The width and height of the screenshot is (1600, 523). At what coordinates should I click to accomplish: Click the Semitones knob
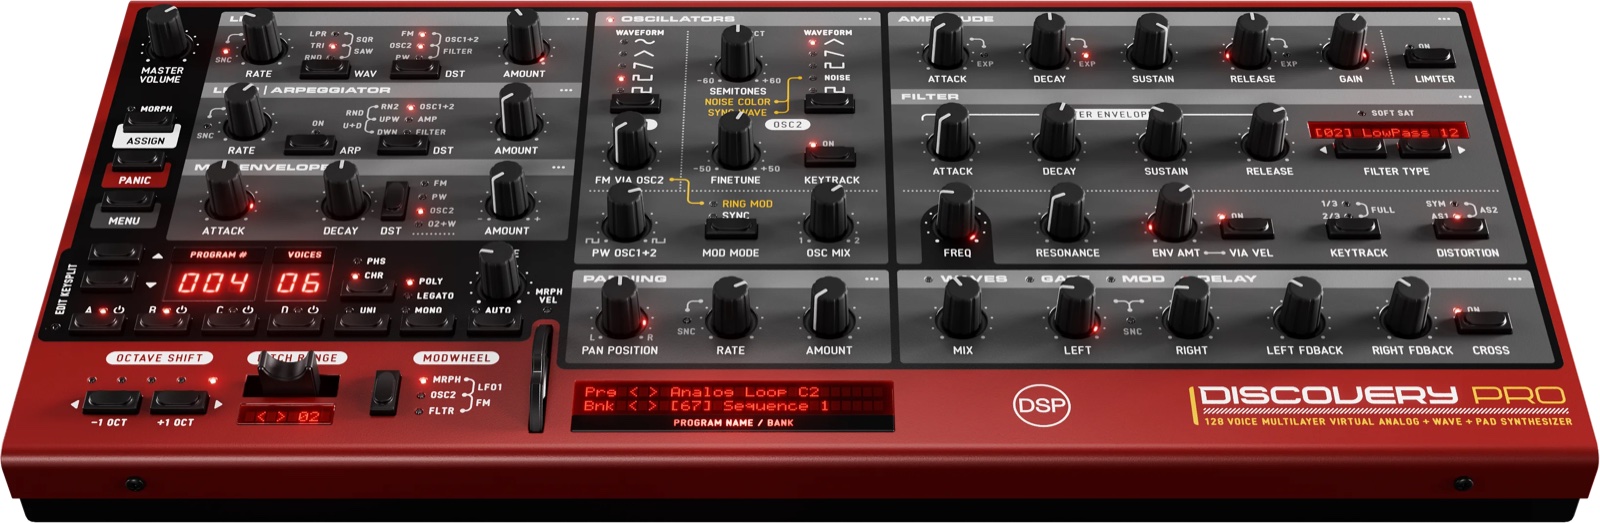(738, 53)
